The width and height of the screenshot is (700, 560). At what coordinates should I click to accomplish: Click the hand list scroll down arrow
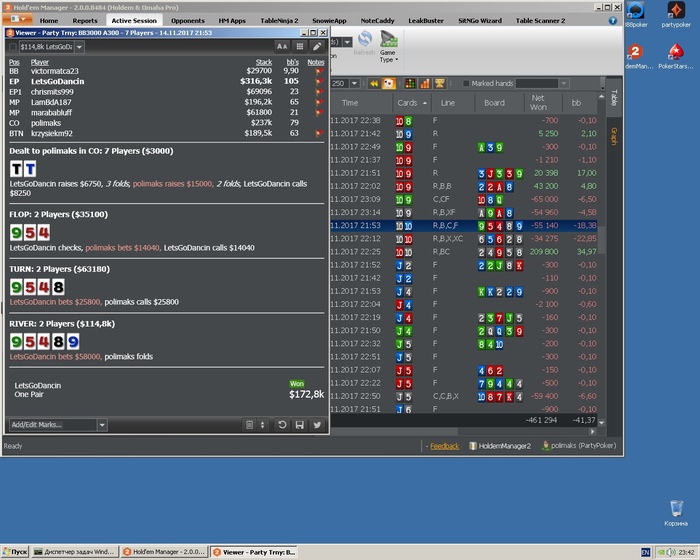tap(602, 422)
